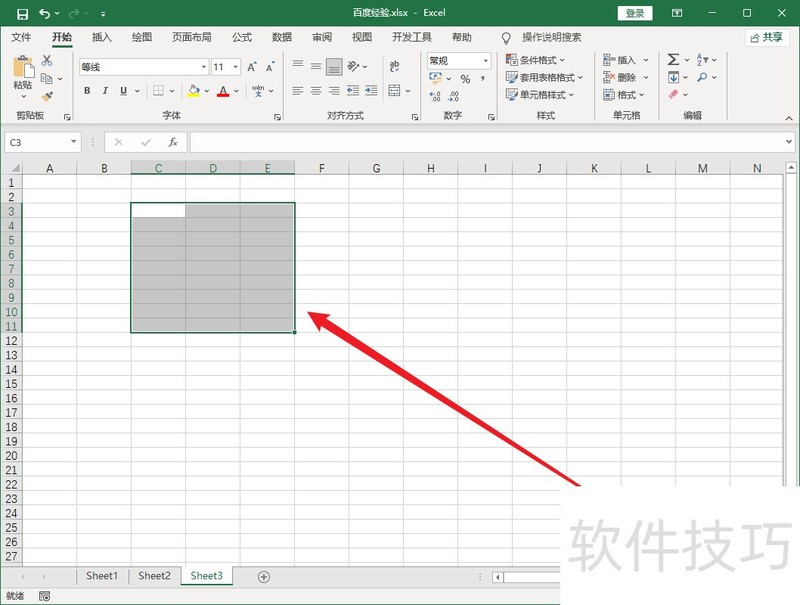Click the Cut scissors icon
The height and width of the screenshot is (605, 800).
pyautogui.click(x=47, y=61)
